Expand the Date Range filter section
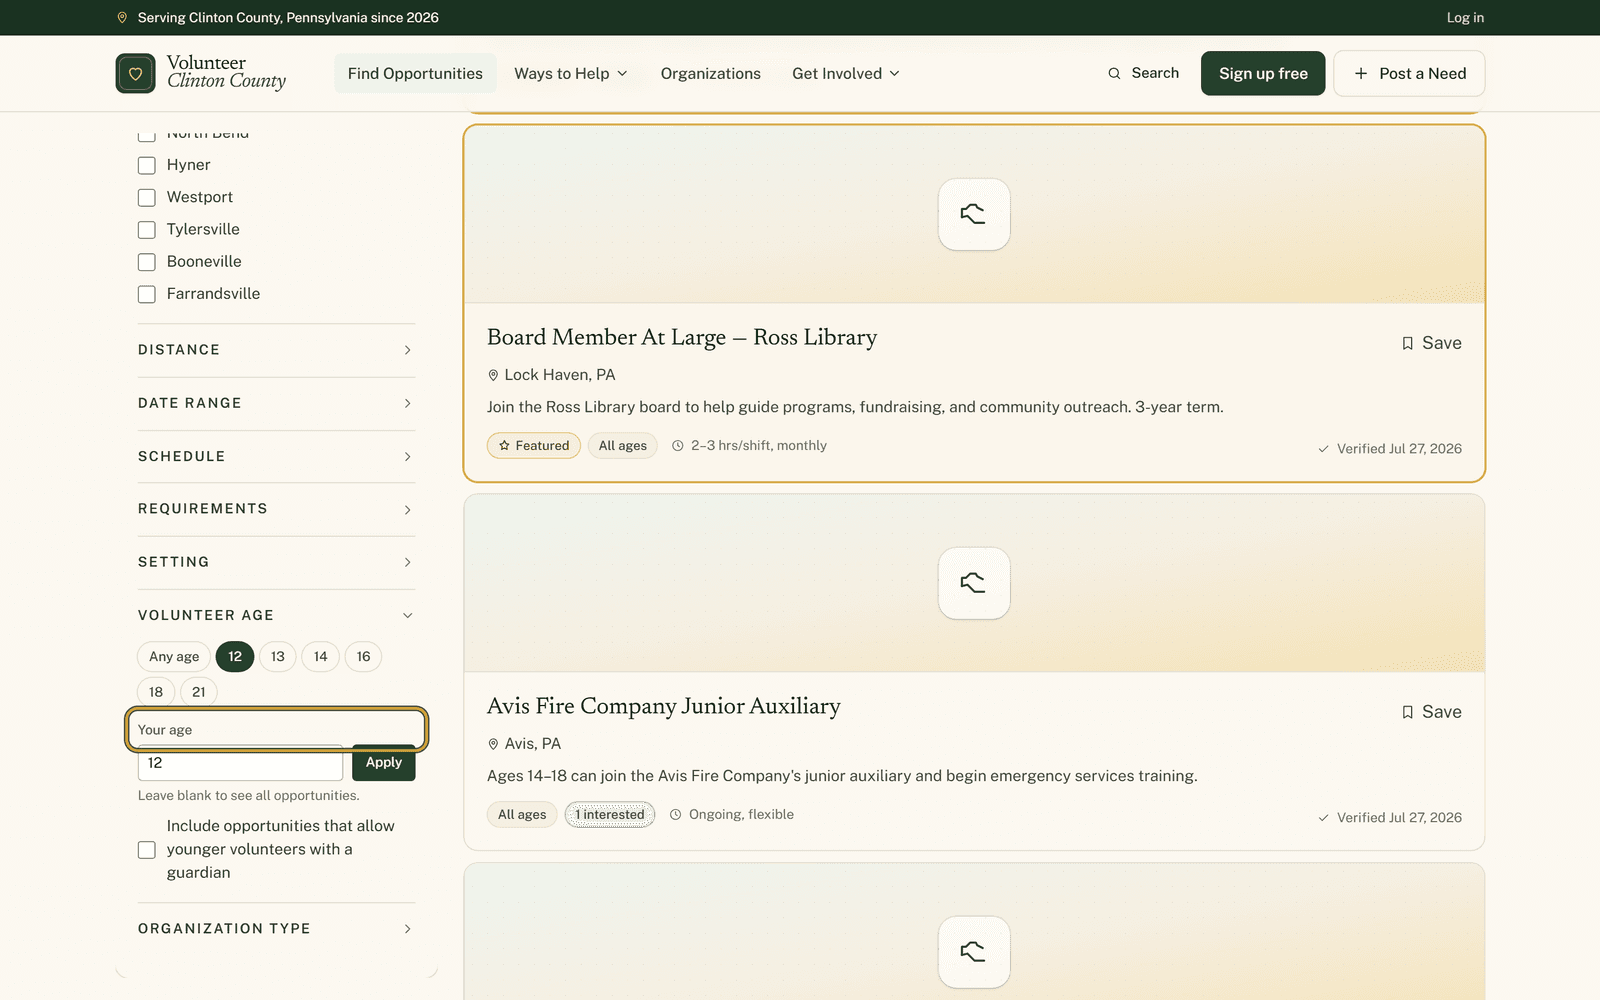Screen dimensions: 1600x1000 click(276, 403)
